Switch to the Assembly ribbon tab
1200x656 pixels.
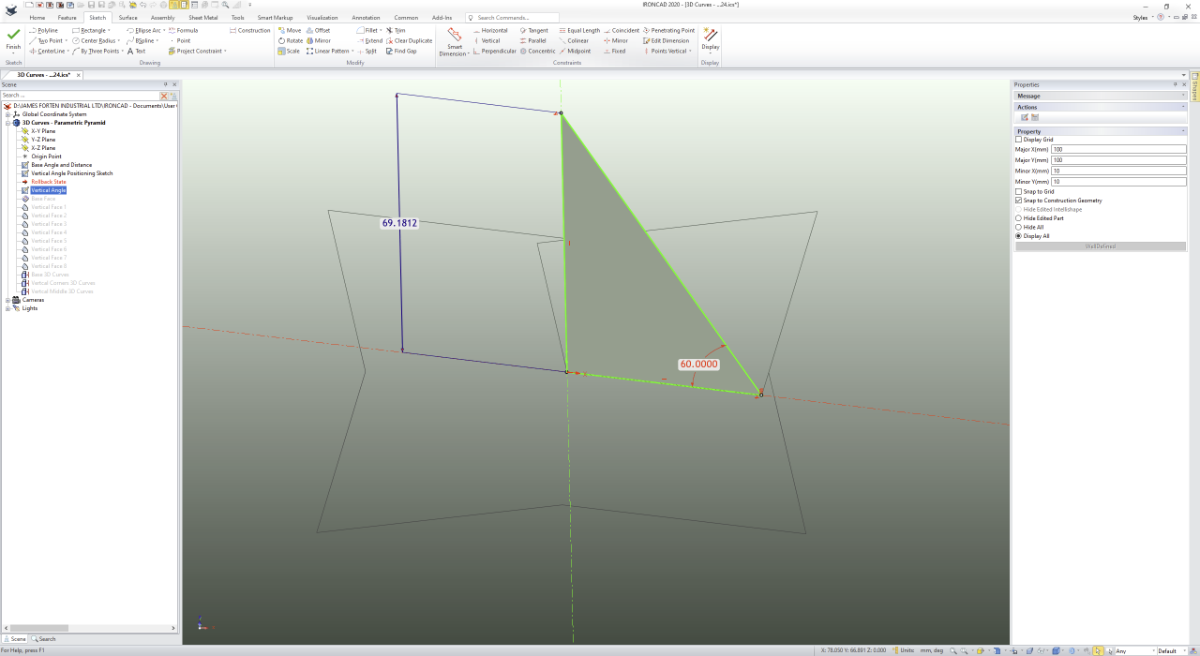point(163,18)
